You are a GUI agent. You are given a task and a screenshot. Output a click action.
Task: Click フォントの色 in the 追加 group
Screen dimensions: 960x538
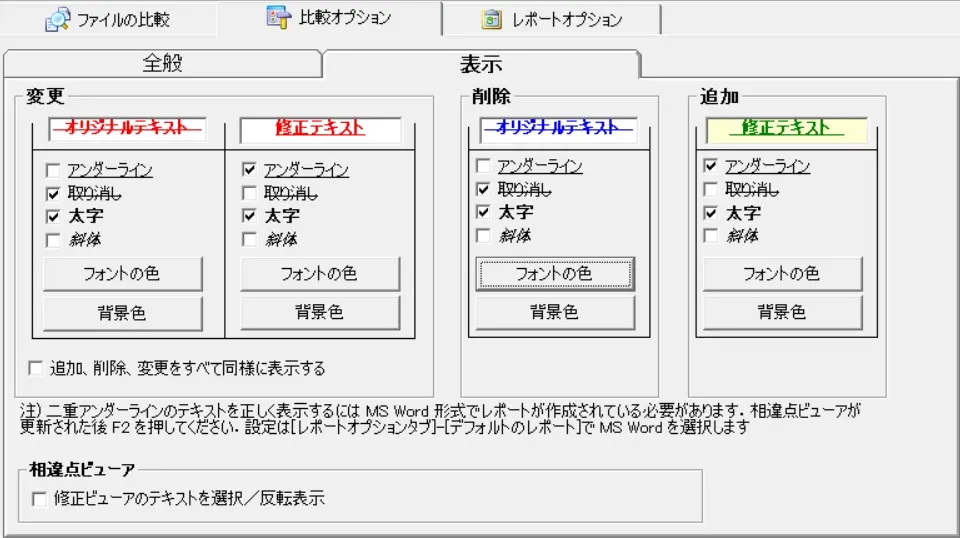point(782,274)
